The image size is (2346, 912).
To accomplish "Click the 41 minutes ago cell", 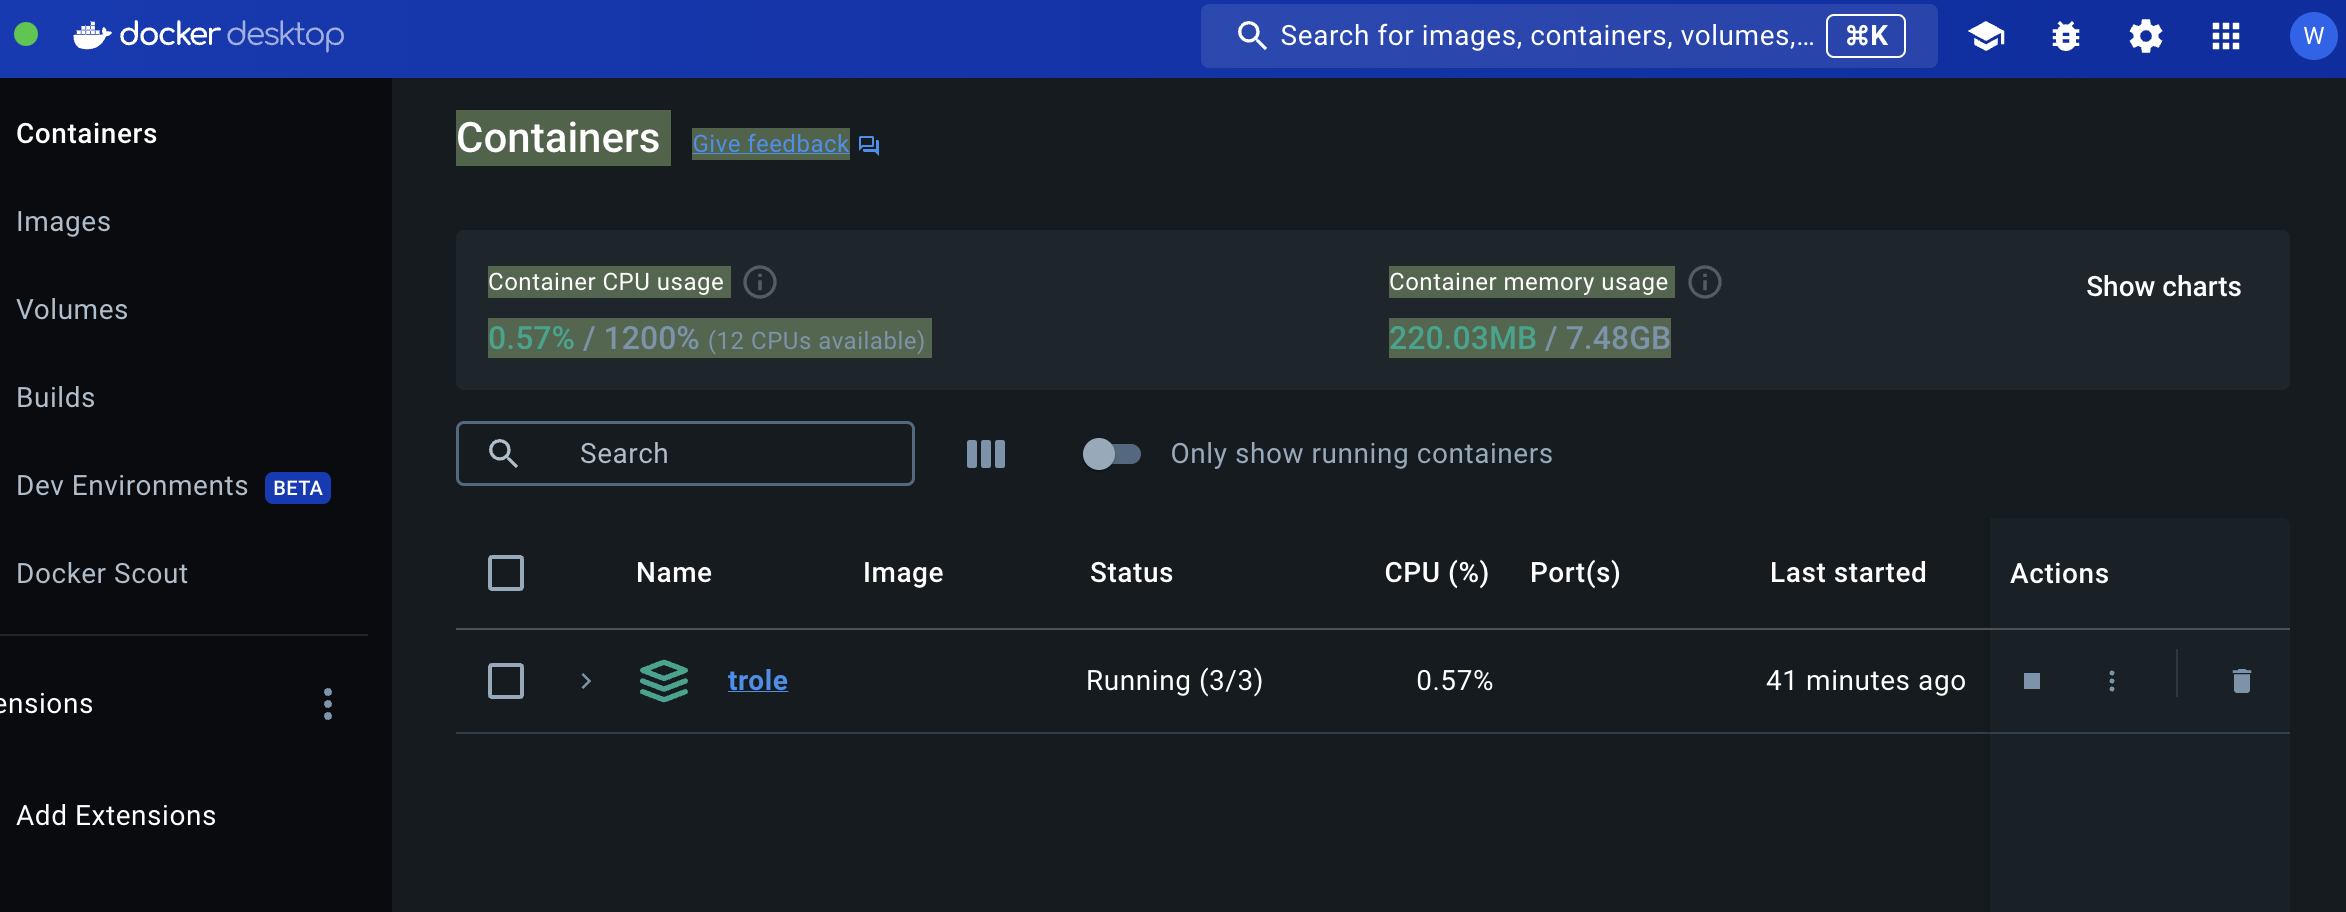I will pyautogui.click(x=1866, y=681).
